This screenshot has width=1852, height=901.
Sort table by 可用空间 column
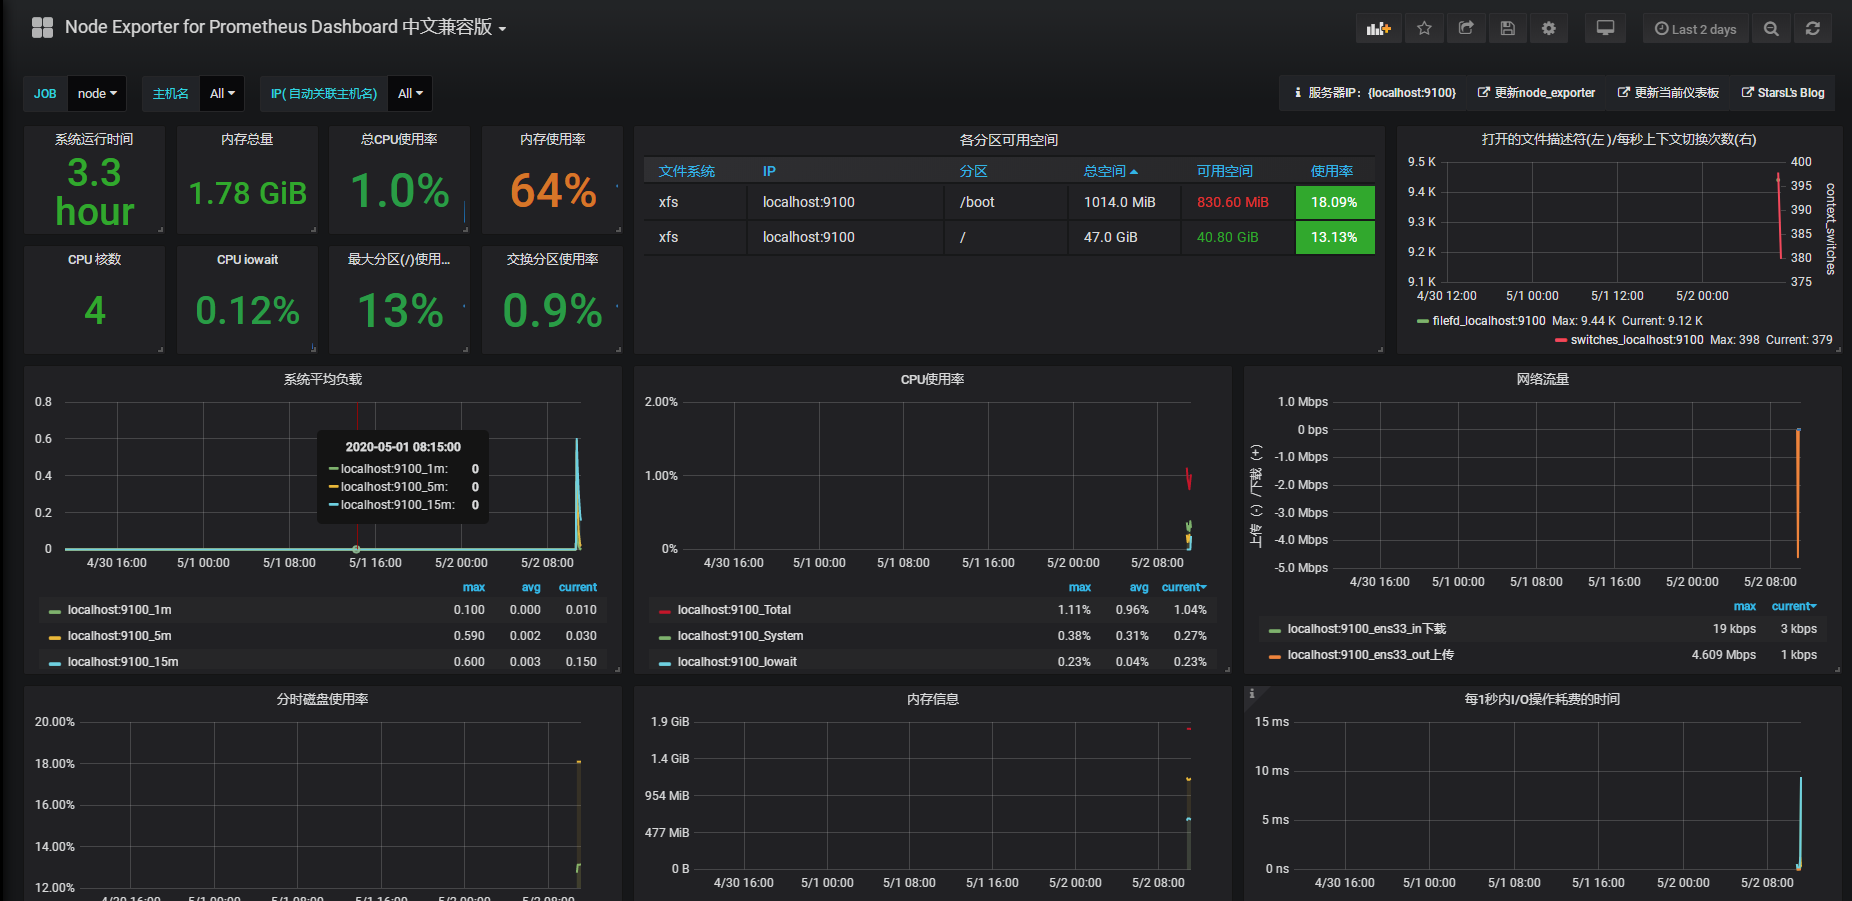coord(1224,171)
